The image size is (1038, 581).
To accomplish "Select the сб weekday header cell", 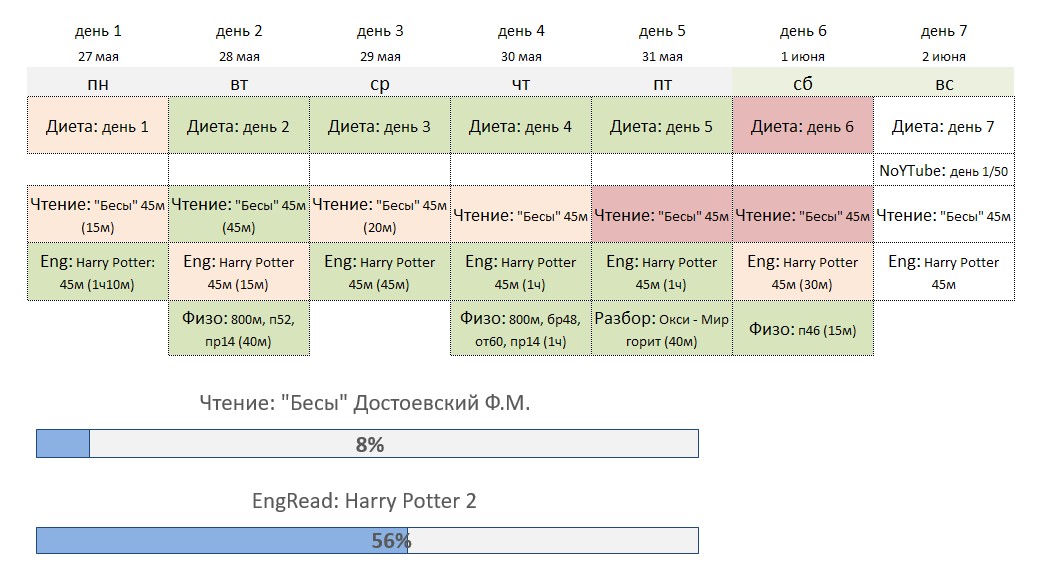I will [803, 83].
